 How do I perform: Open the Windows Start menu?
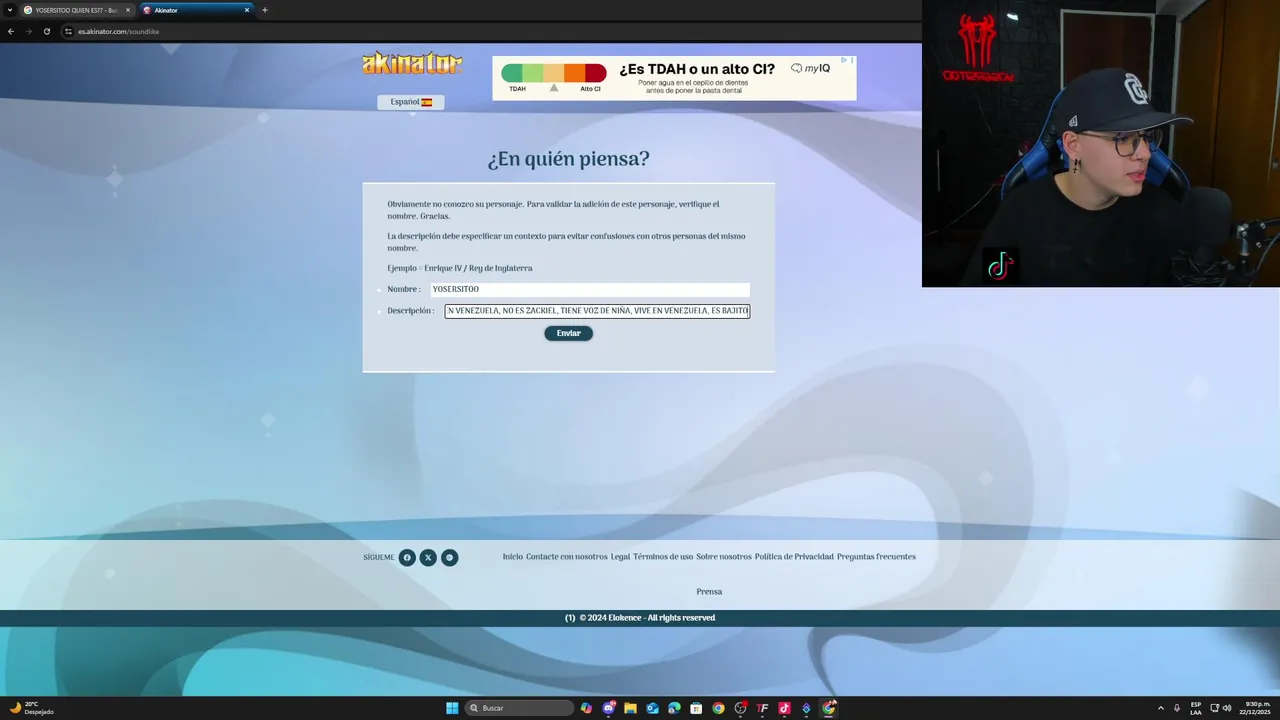click(x=452, y=708)
